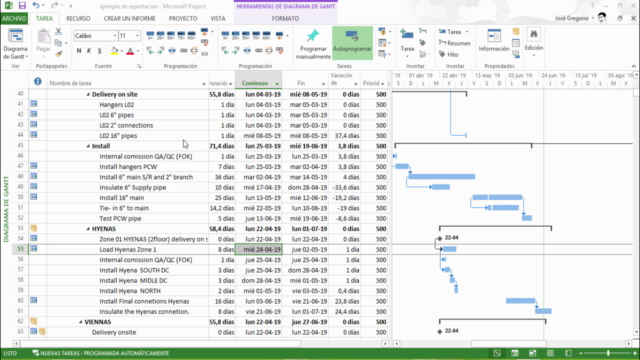Select the Test PCW pipe task name
This screenshot has width=640, height=360.
coord(120,218)
